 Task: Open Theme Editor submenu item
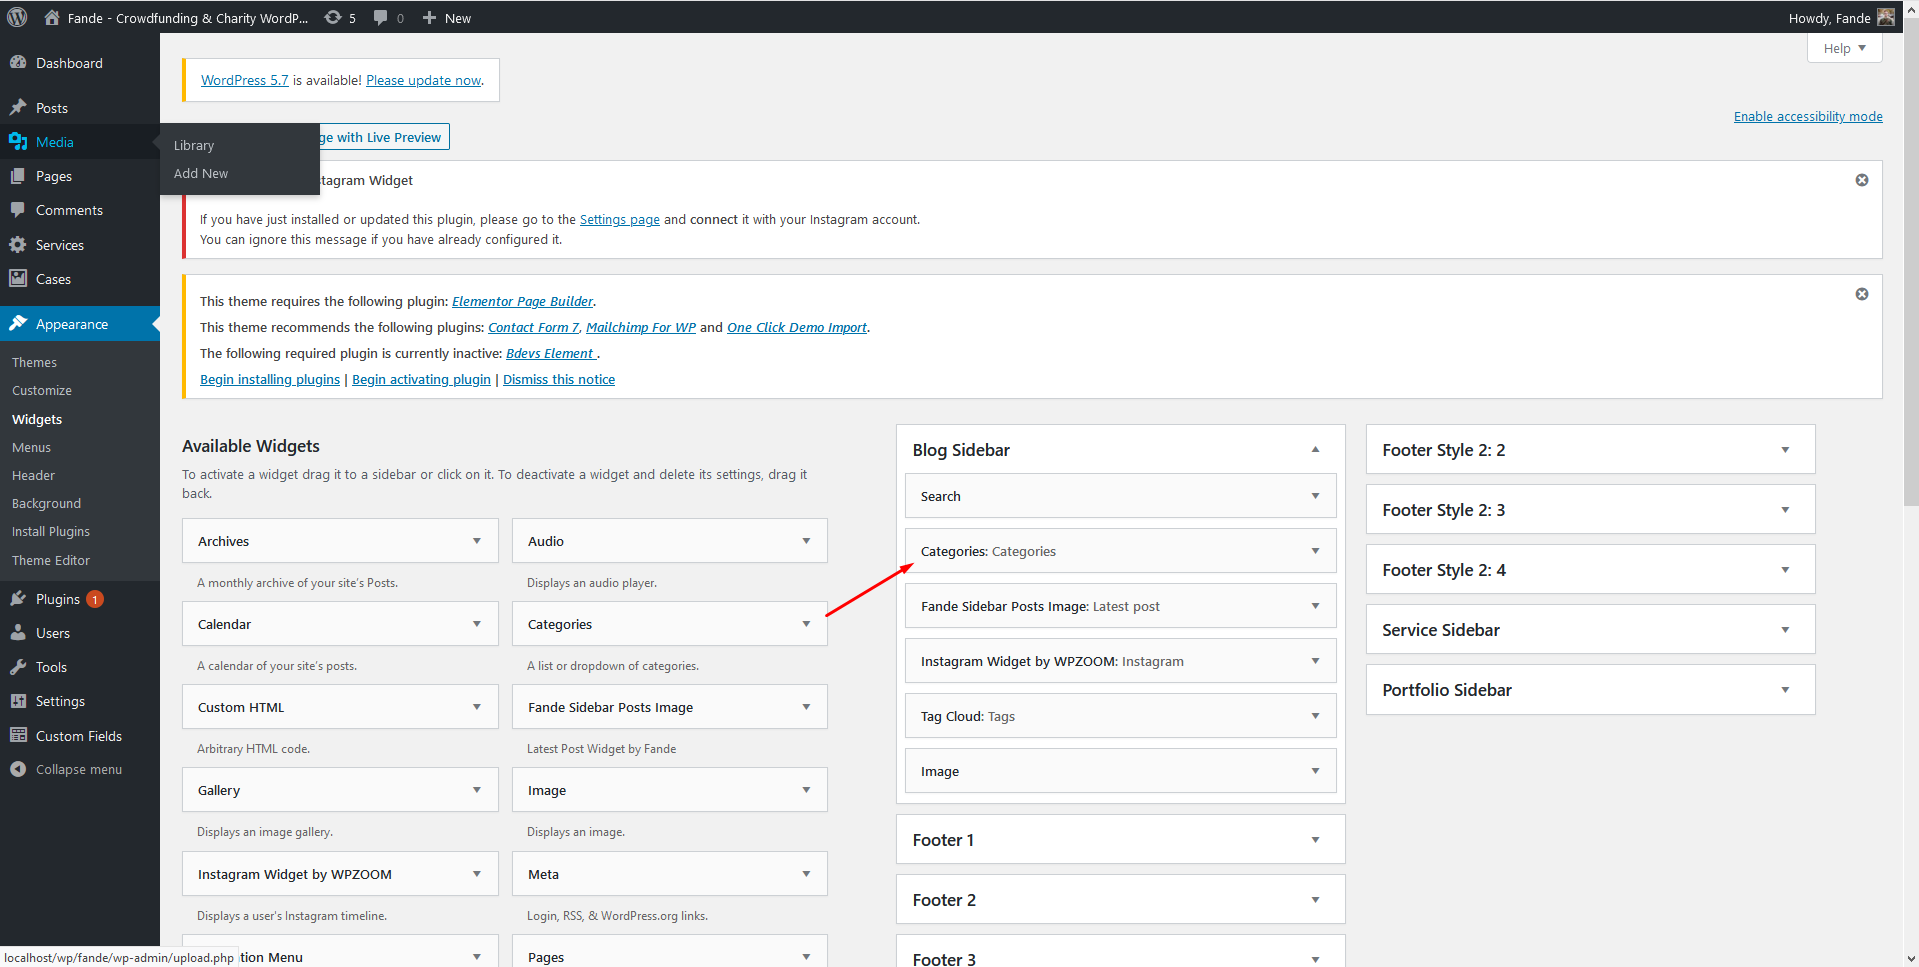click(51, 560)
